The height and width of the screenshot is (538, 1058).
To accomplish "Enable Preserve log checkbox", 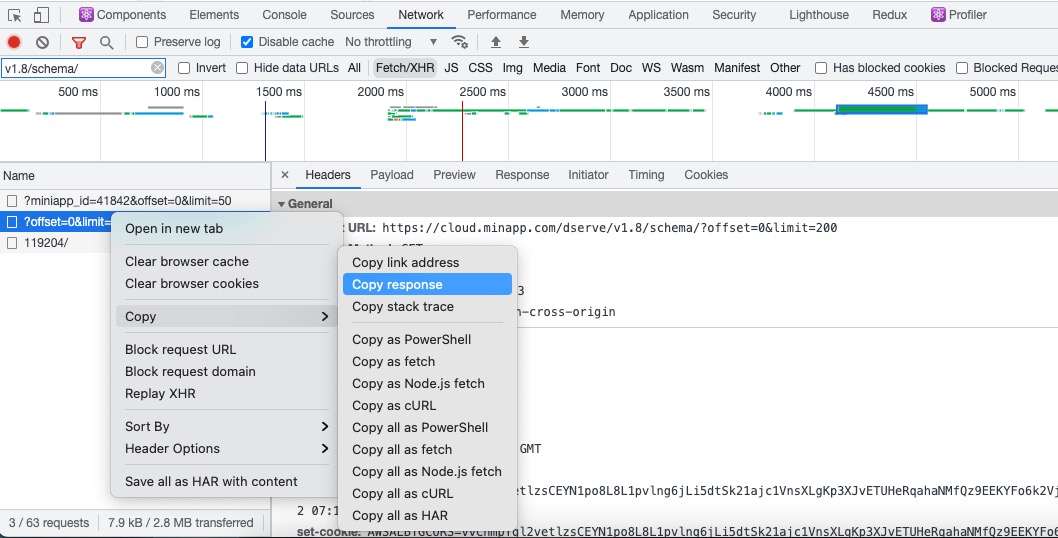I will (x=142, y=42).
